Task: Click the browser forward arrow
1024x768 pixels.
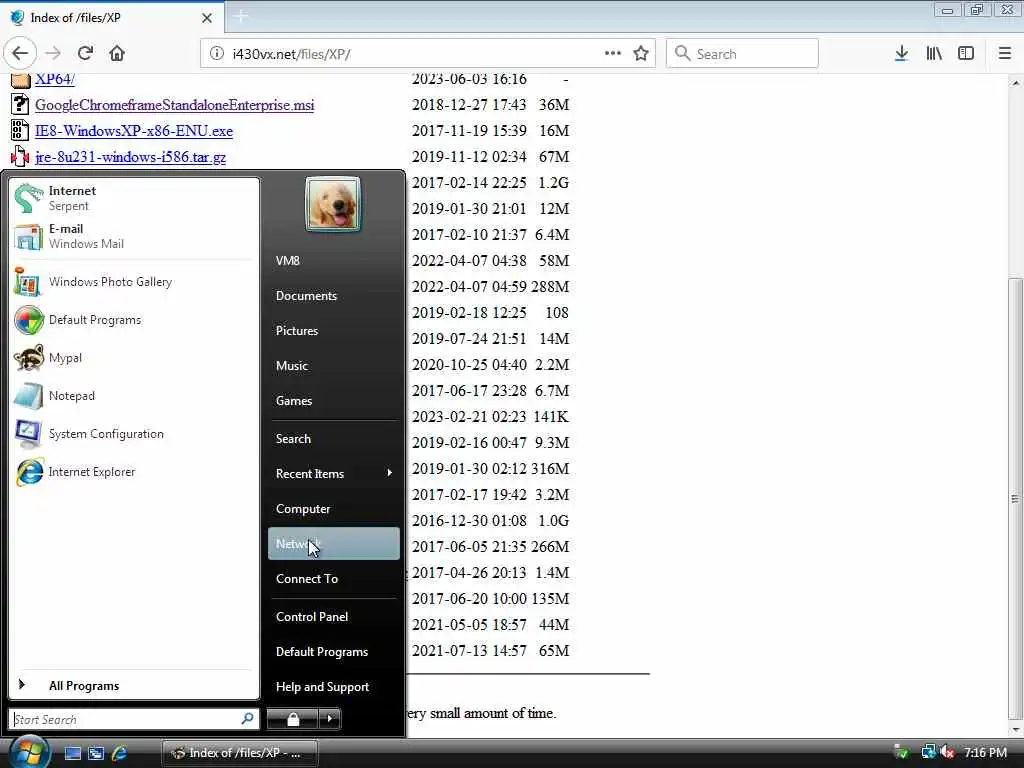Action: click(x=54, y=53)
